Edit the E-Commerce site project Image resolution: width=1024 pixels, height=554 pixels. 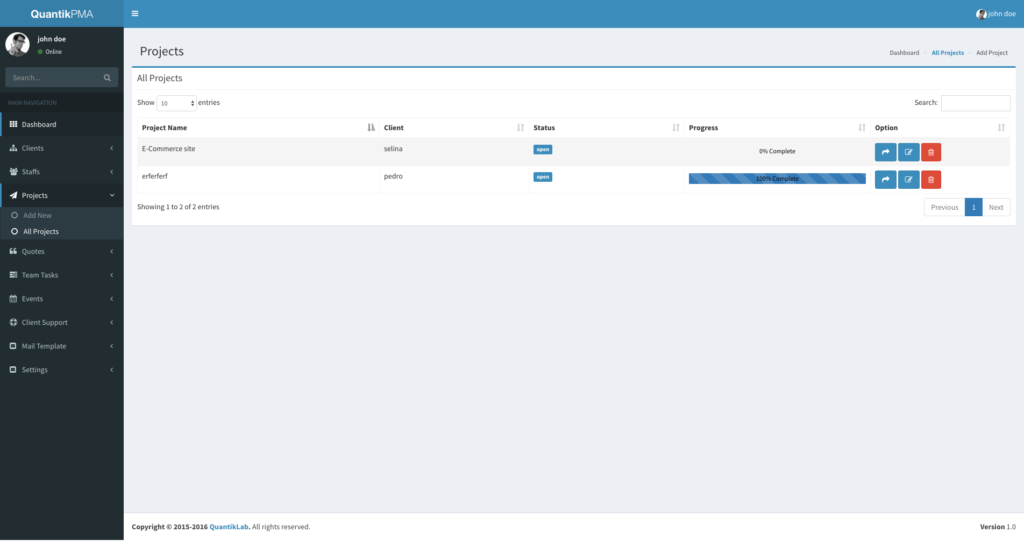(x=908, y=152)
